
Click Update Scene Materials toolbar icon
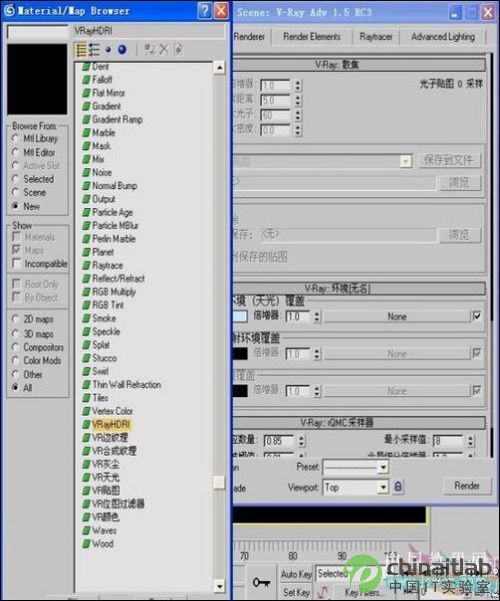click(x=150, y=49)
